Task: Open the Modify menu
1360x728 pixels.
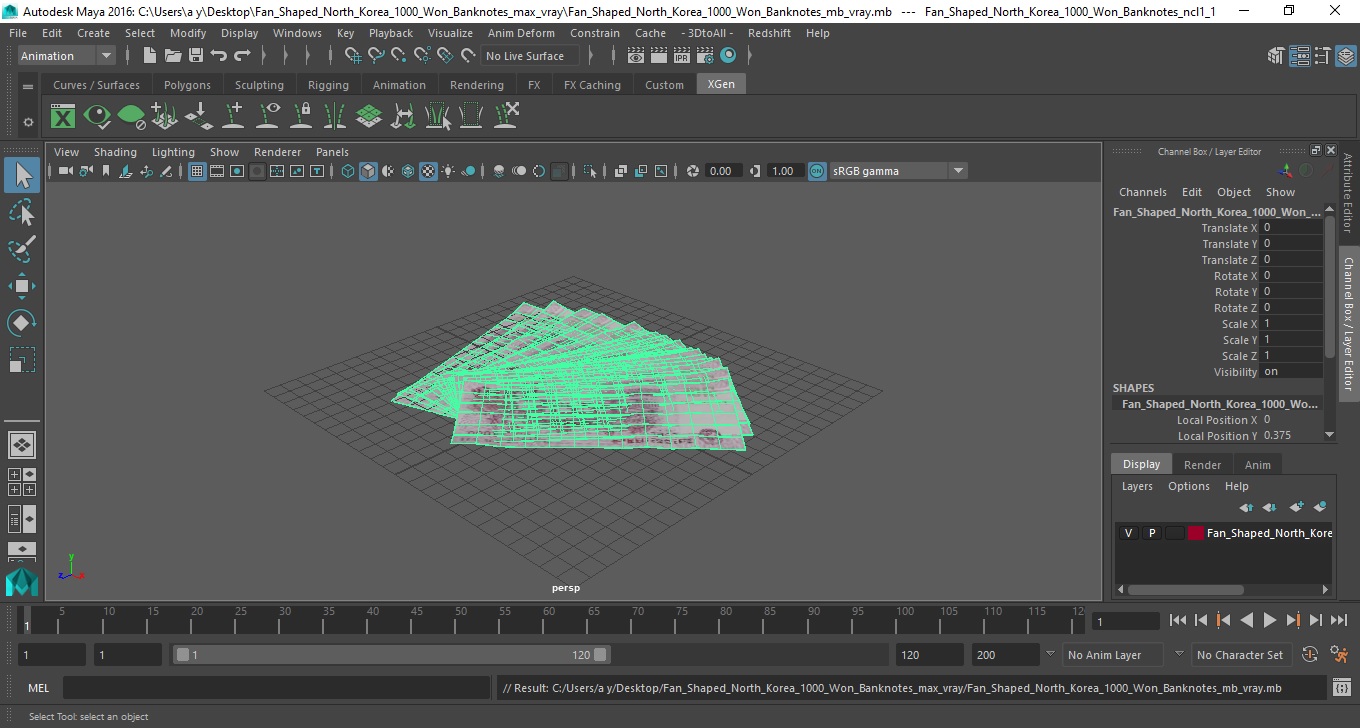Action: [x=188, y=33]
